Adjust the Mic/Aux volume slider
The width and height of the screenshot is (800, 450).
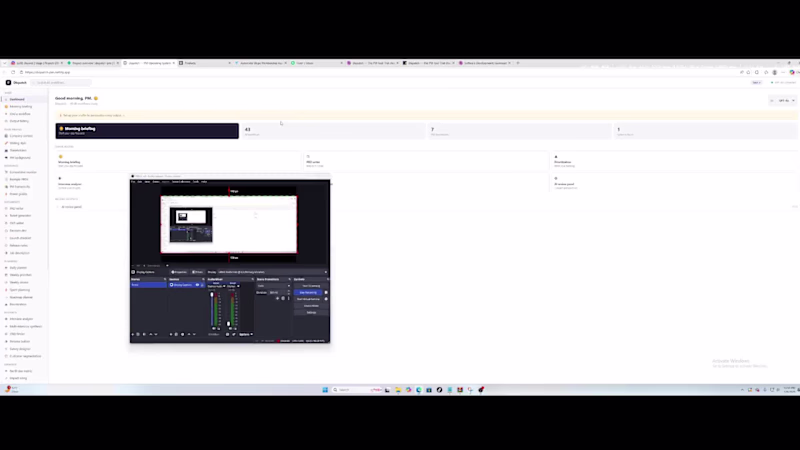point(229,309)
